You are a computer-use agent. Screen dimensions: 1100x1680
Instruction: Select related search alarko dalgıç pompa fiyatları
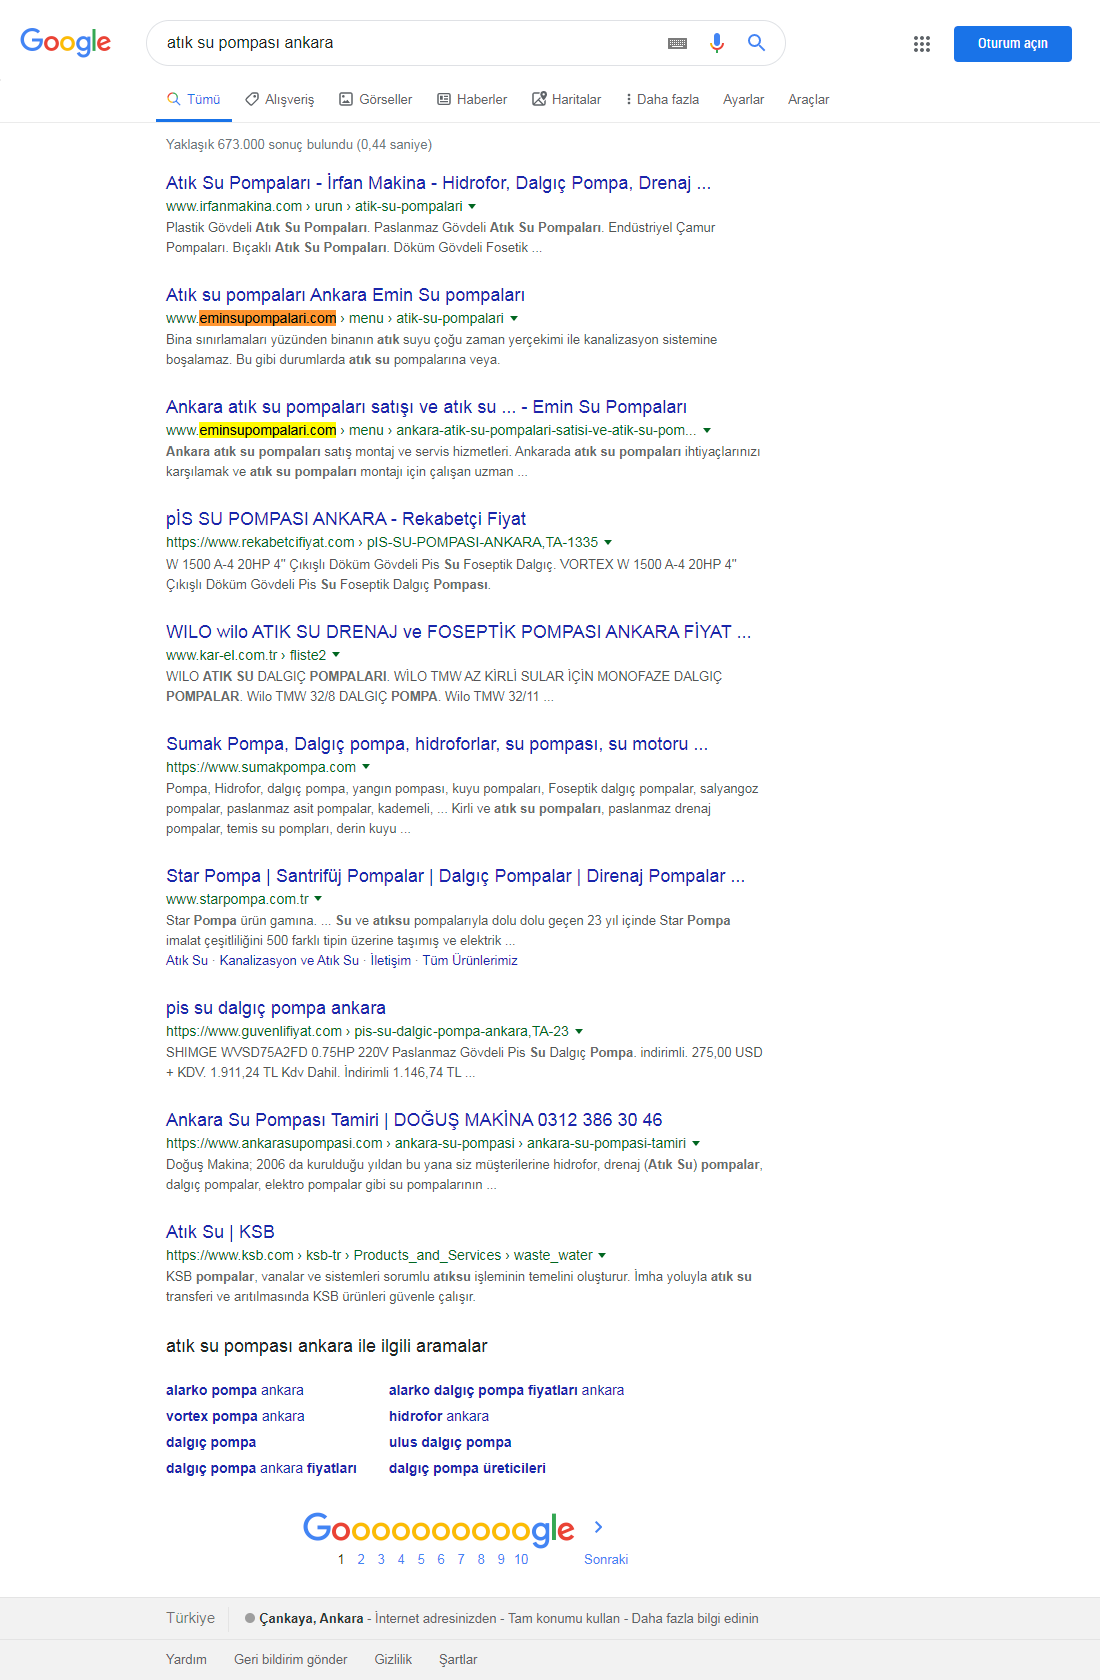506,1390
